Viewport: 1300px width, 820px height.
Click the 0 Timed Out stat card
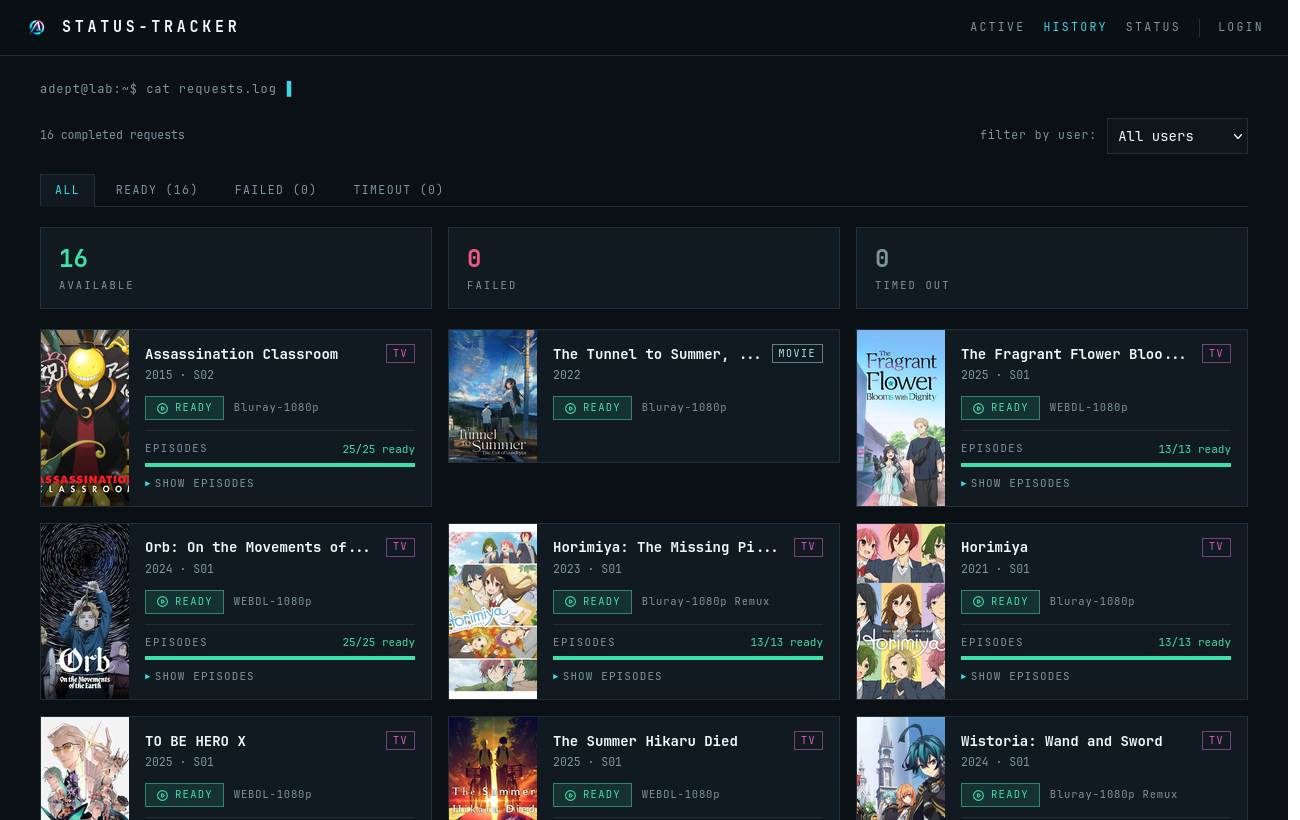pyautogui.click(x=1052, y=268)
